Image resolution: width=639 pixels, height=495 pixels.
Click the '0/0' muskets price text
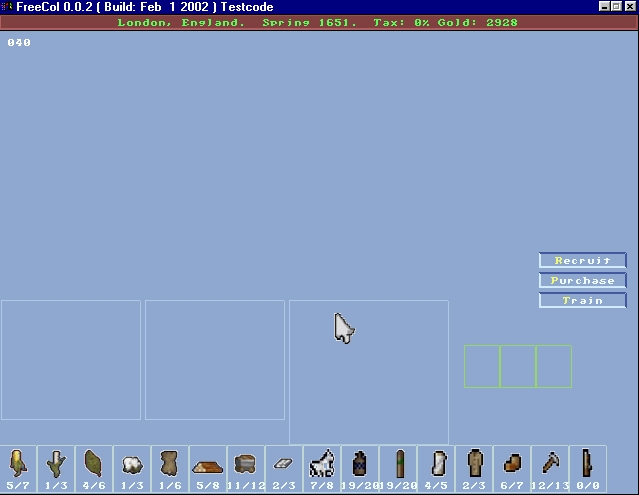tap(588, 486)
